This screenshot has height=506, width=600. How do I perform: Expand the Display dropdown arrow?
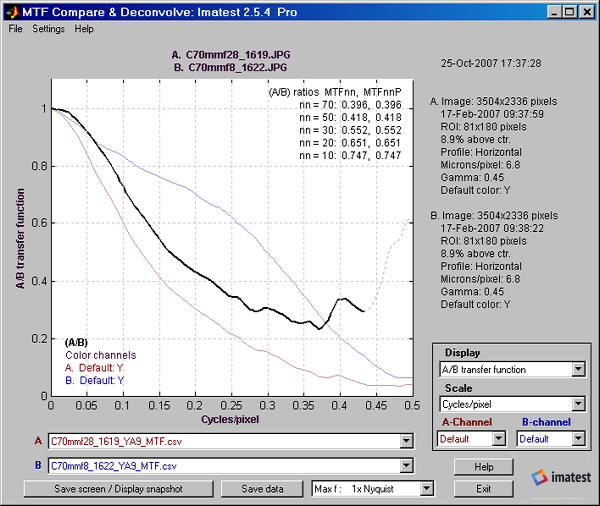click(578, 369)
